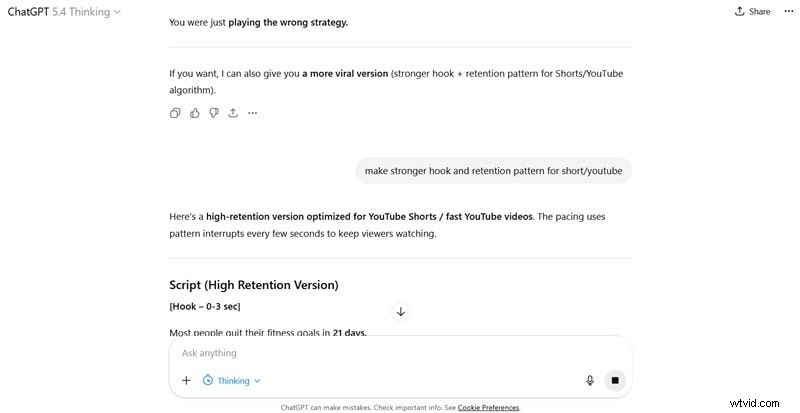Click the user message about stronger hook
This screenshot has width=800, height=413.
pos(493,171)
